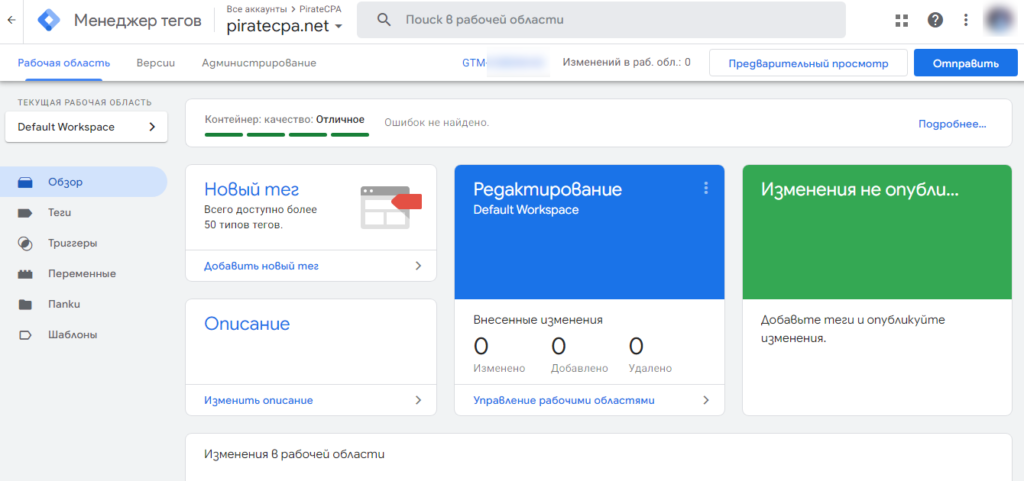
Task: Go to Переменные in the sidebar
Action: click(84, 274)
